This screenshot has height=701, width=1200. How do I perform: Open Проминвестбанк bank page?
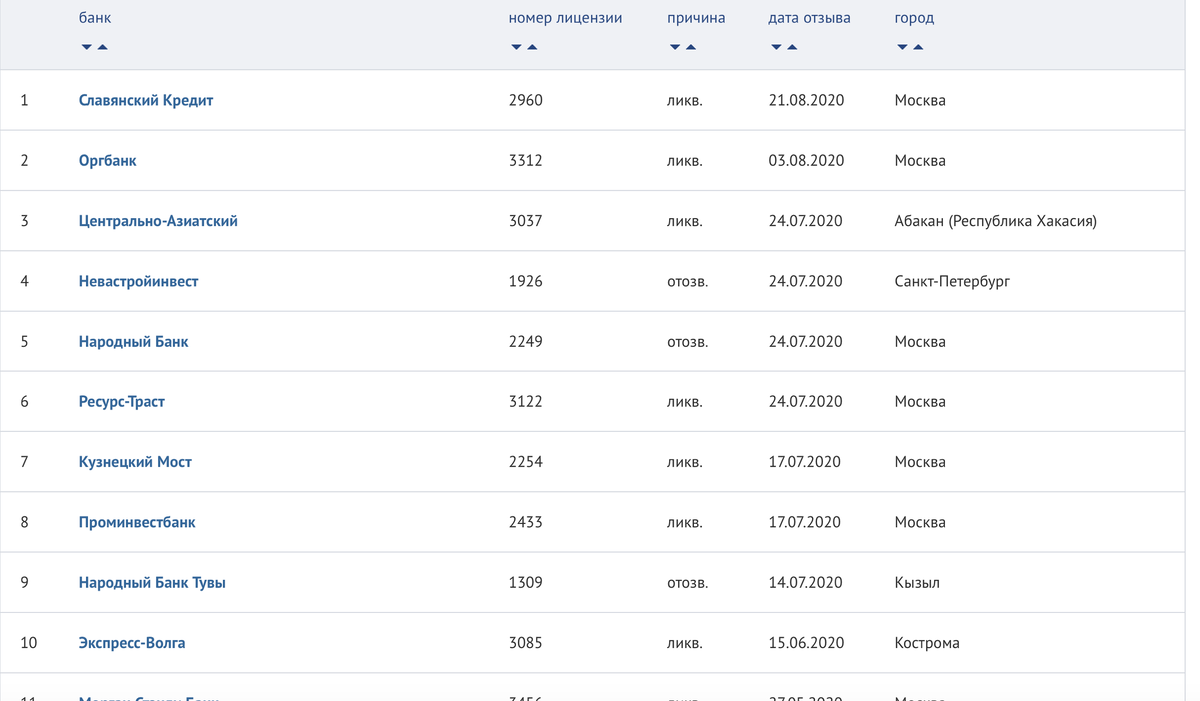click(137, 522)
